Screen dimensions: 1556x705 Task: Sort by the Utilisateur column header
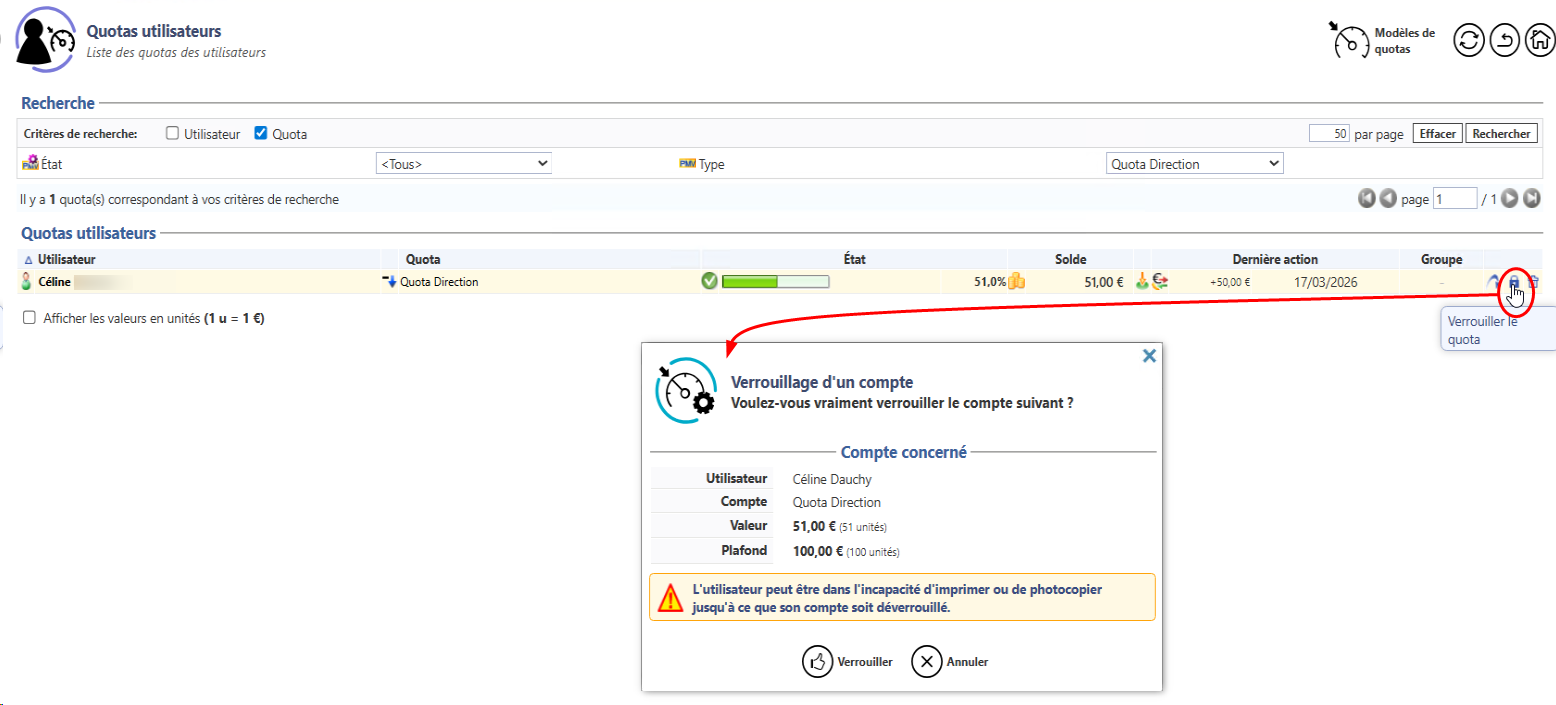click(x=66, y=259)
